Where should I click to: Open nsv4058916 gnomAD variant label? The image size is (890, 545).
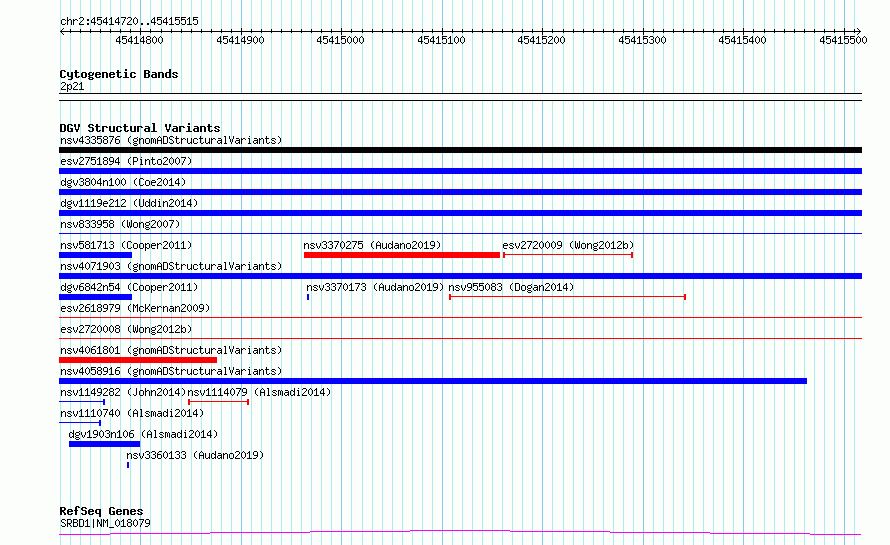171,371
